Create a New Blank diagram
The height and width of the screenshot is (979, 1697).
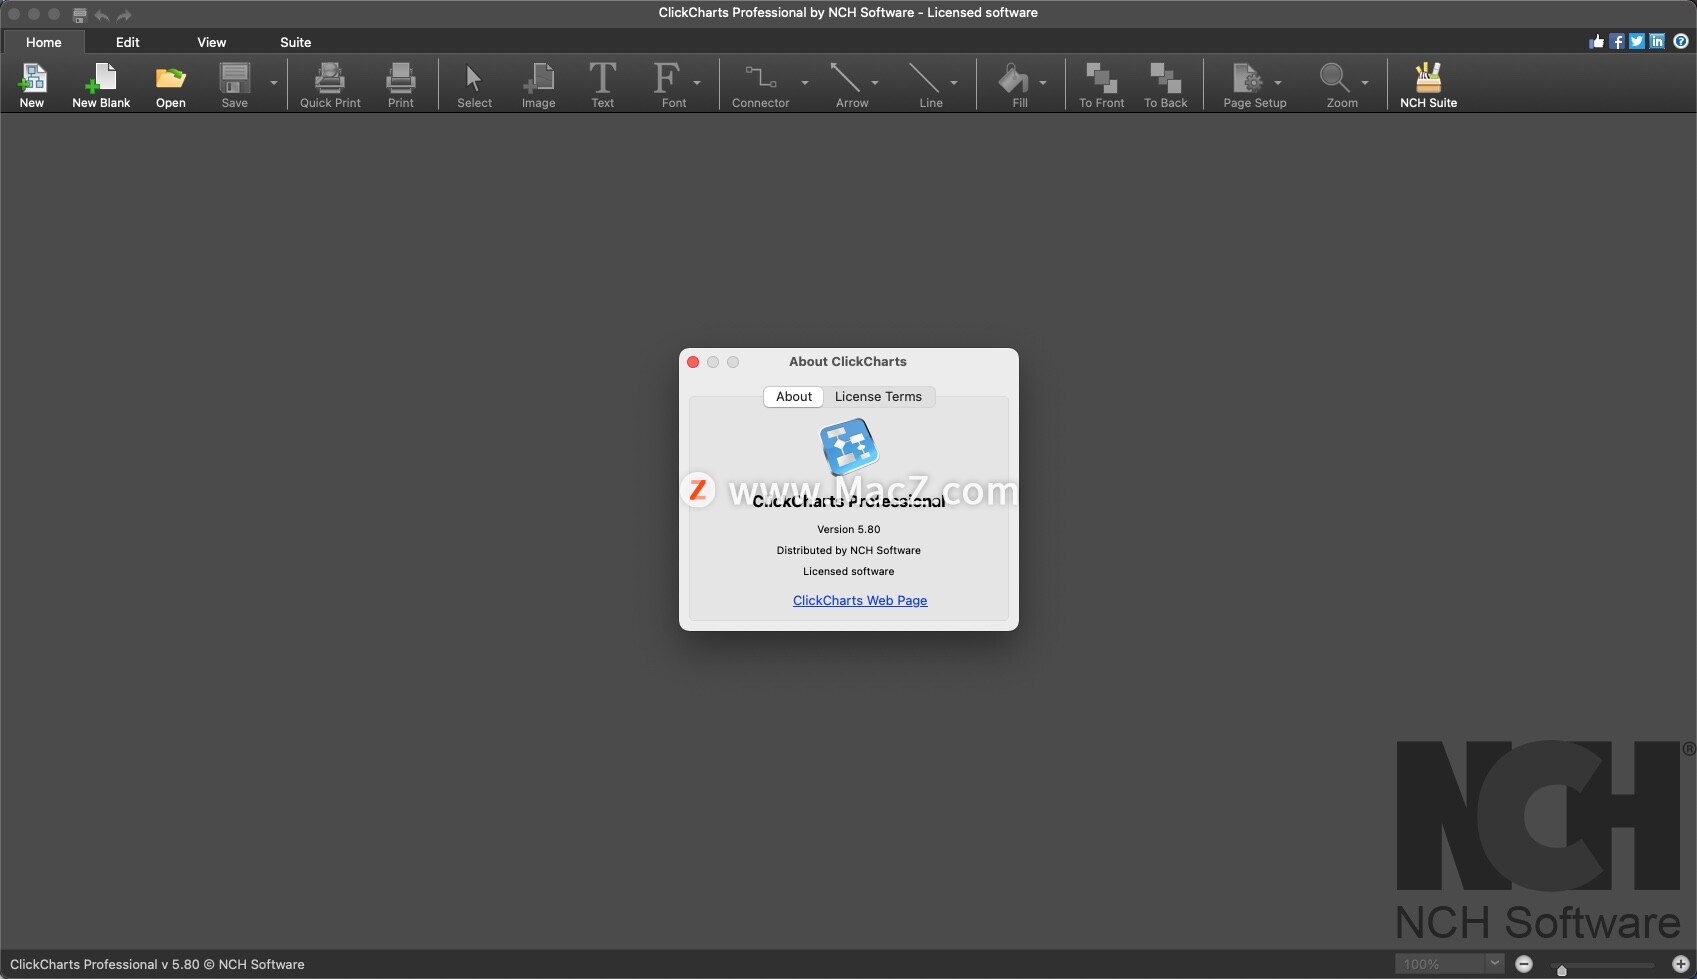101,78
